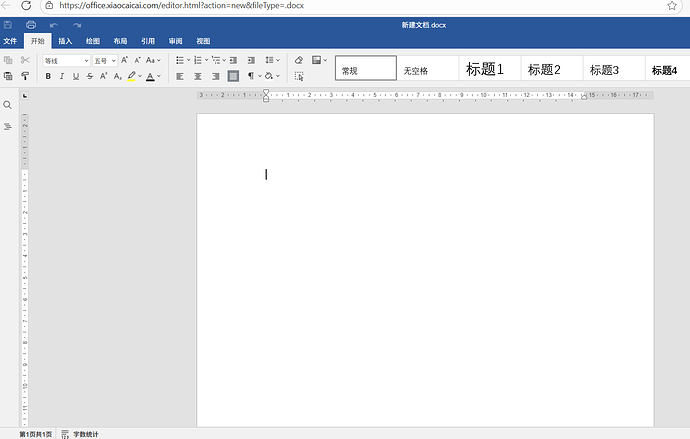Click the Save icon in title bar
This screenshot has width=690, height=439.
[9, 24]
